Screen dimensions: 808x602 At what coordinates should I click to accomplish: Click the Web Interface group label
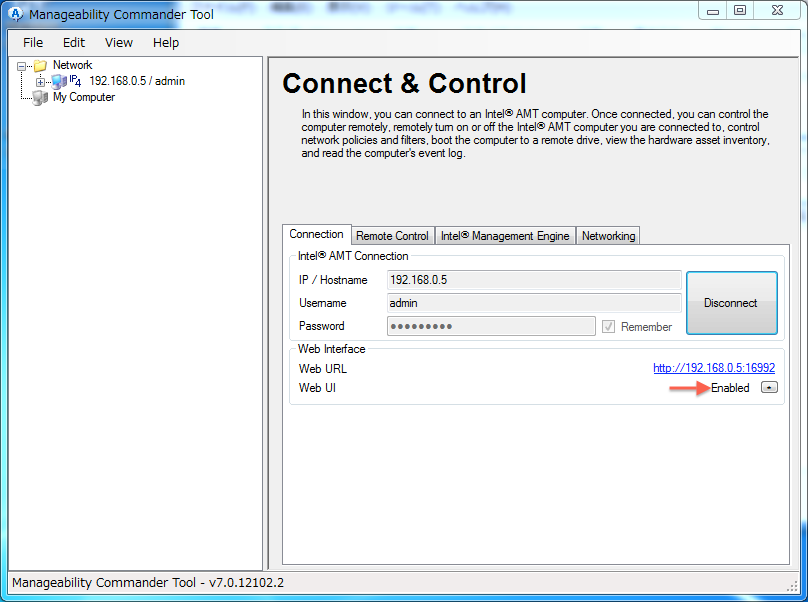click(331, 349)
